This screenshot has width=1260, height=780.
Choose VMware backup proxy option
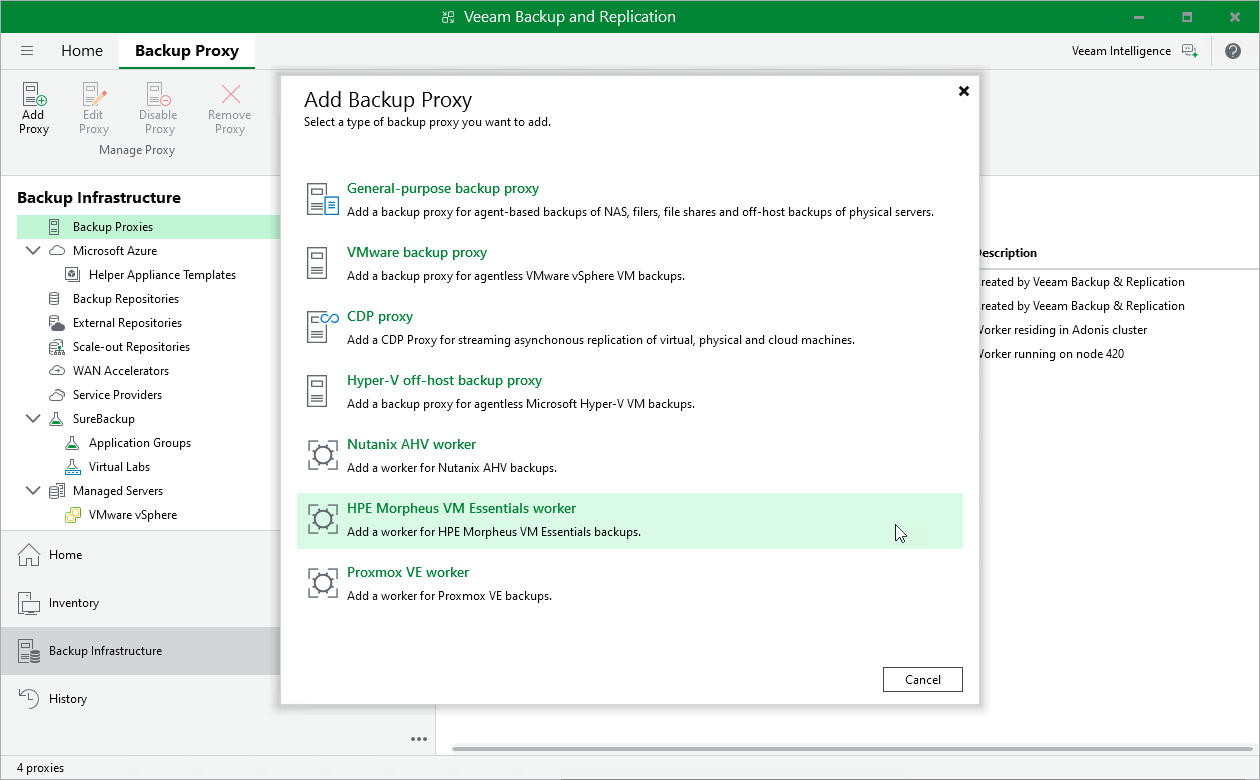pyautogui.click(x=417, y=253)
